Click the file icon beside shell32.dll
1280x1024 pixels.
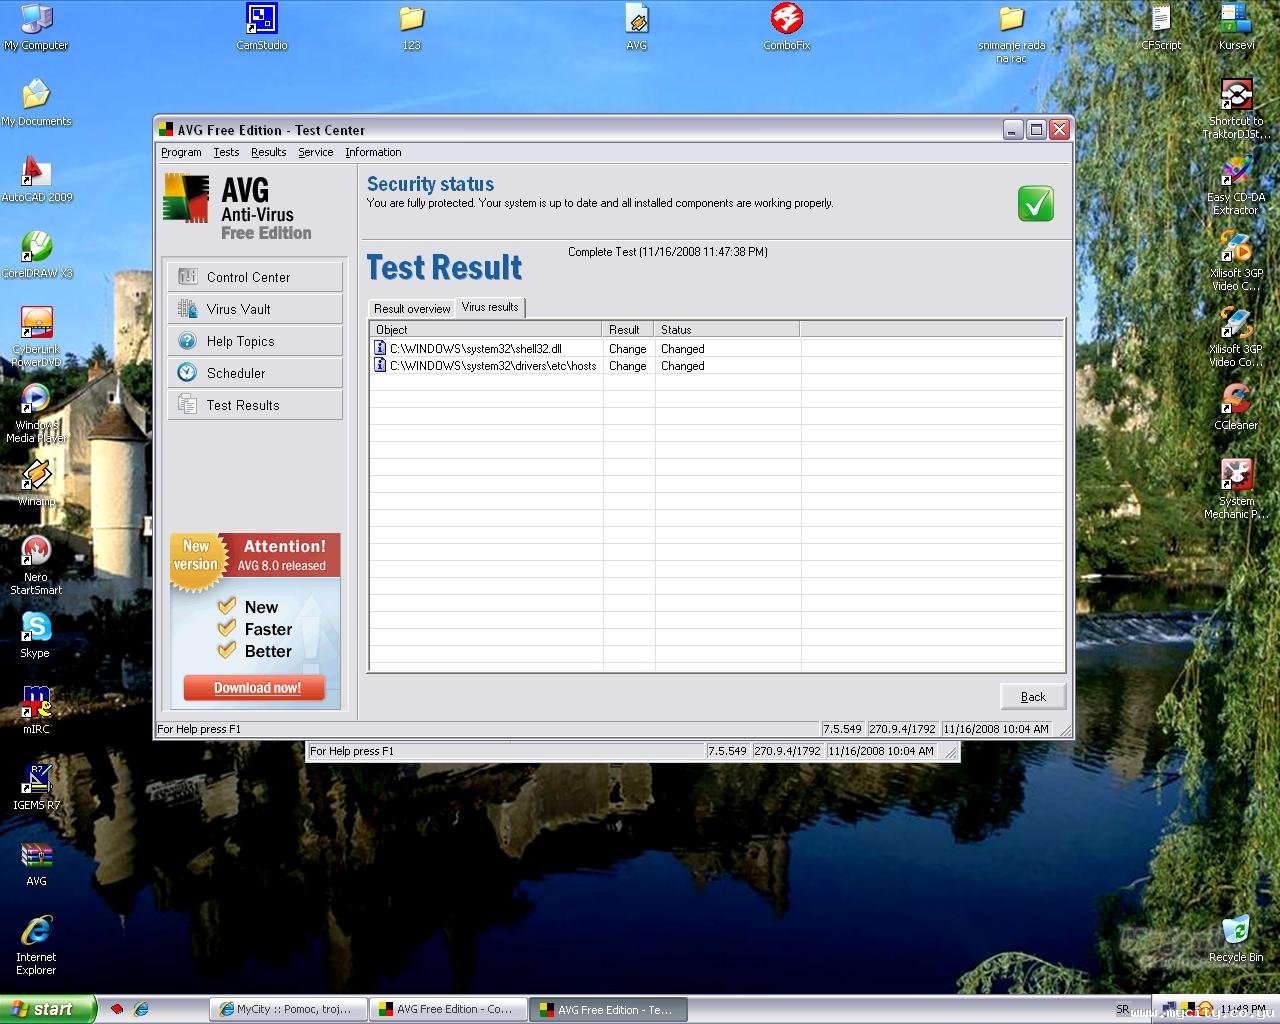(x=380, y=348)
